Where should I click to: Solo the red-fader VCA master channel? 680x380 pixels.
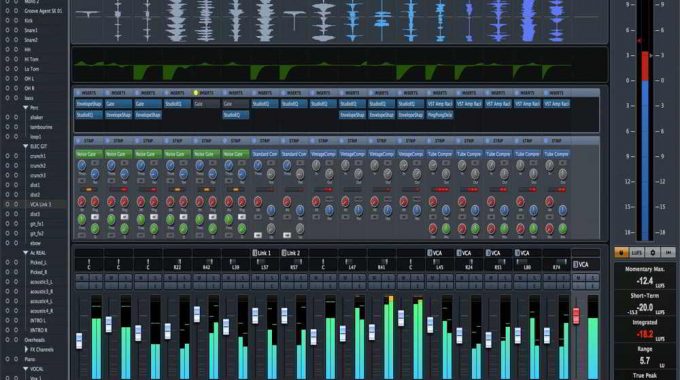click(x=592, y=278)
